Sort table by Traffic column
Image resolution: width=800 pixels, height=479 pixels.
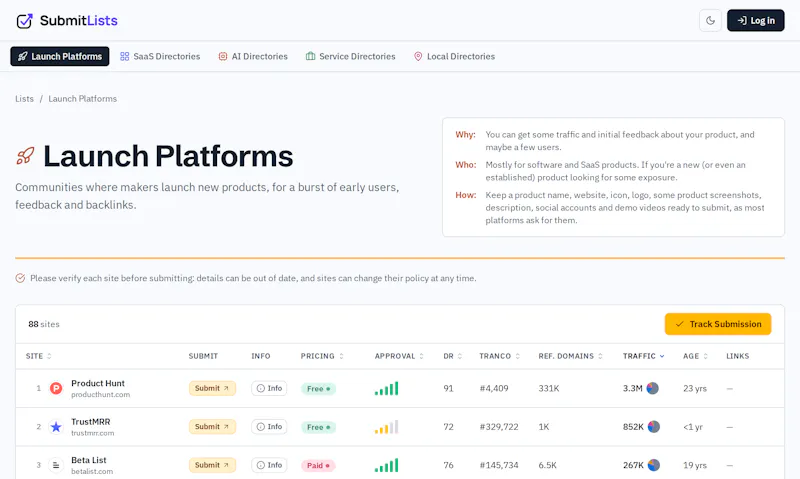[x=643, y=356]
